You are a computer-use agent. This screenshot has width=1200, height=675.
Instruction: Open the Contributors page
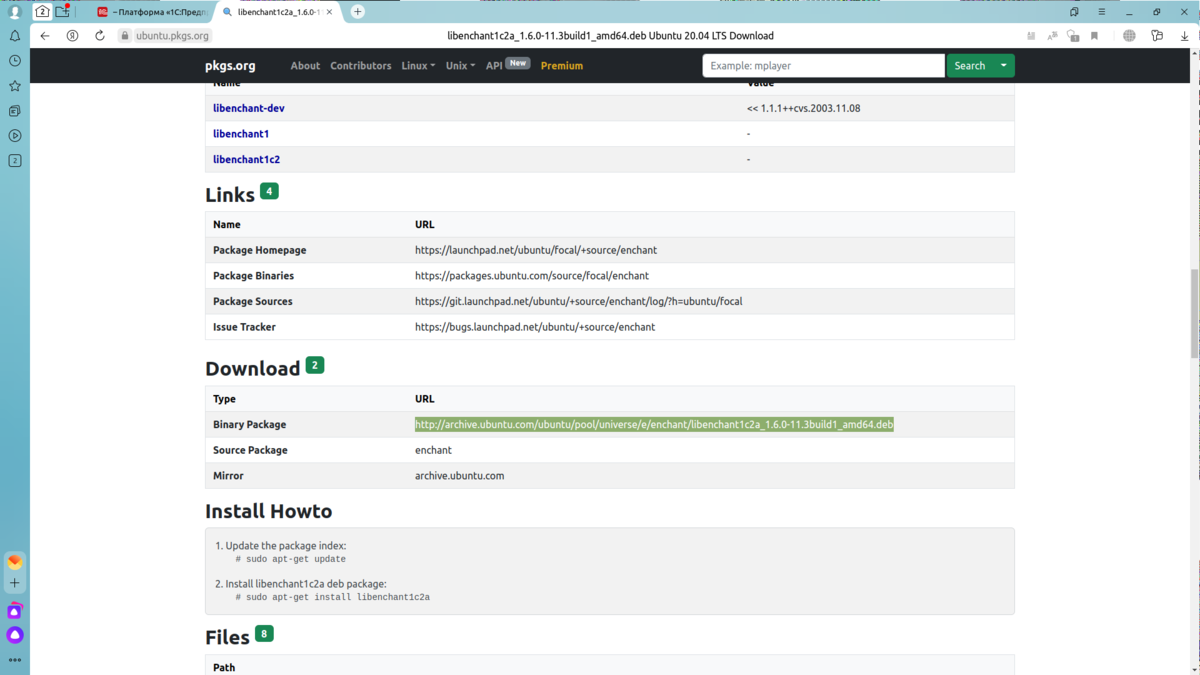click(361, 66)
